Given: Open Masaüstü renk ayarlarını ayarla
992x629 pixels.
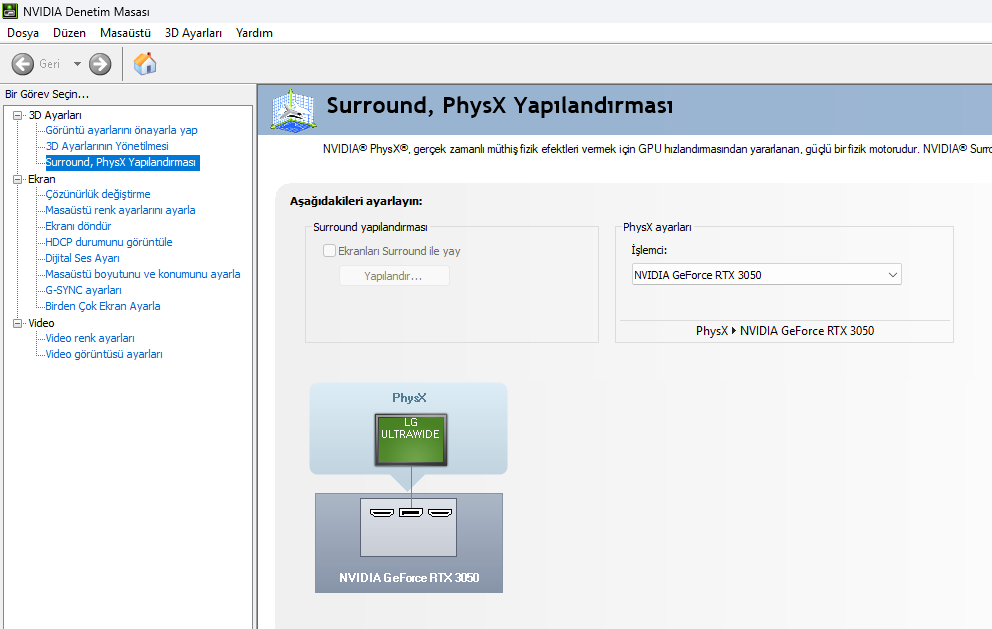Looking at the screenshot, I should point(120,210).
